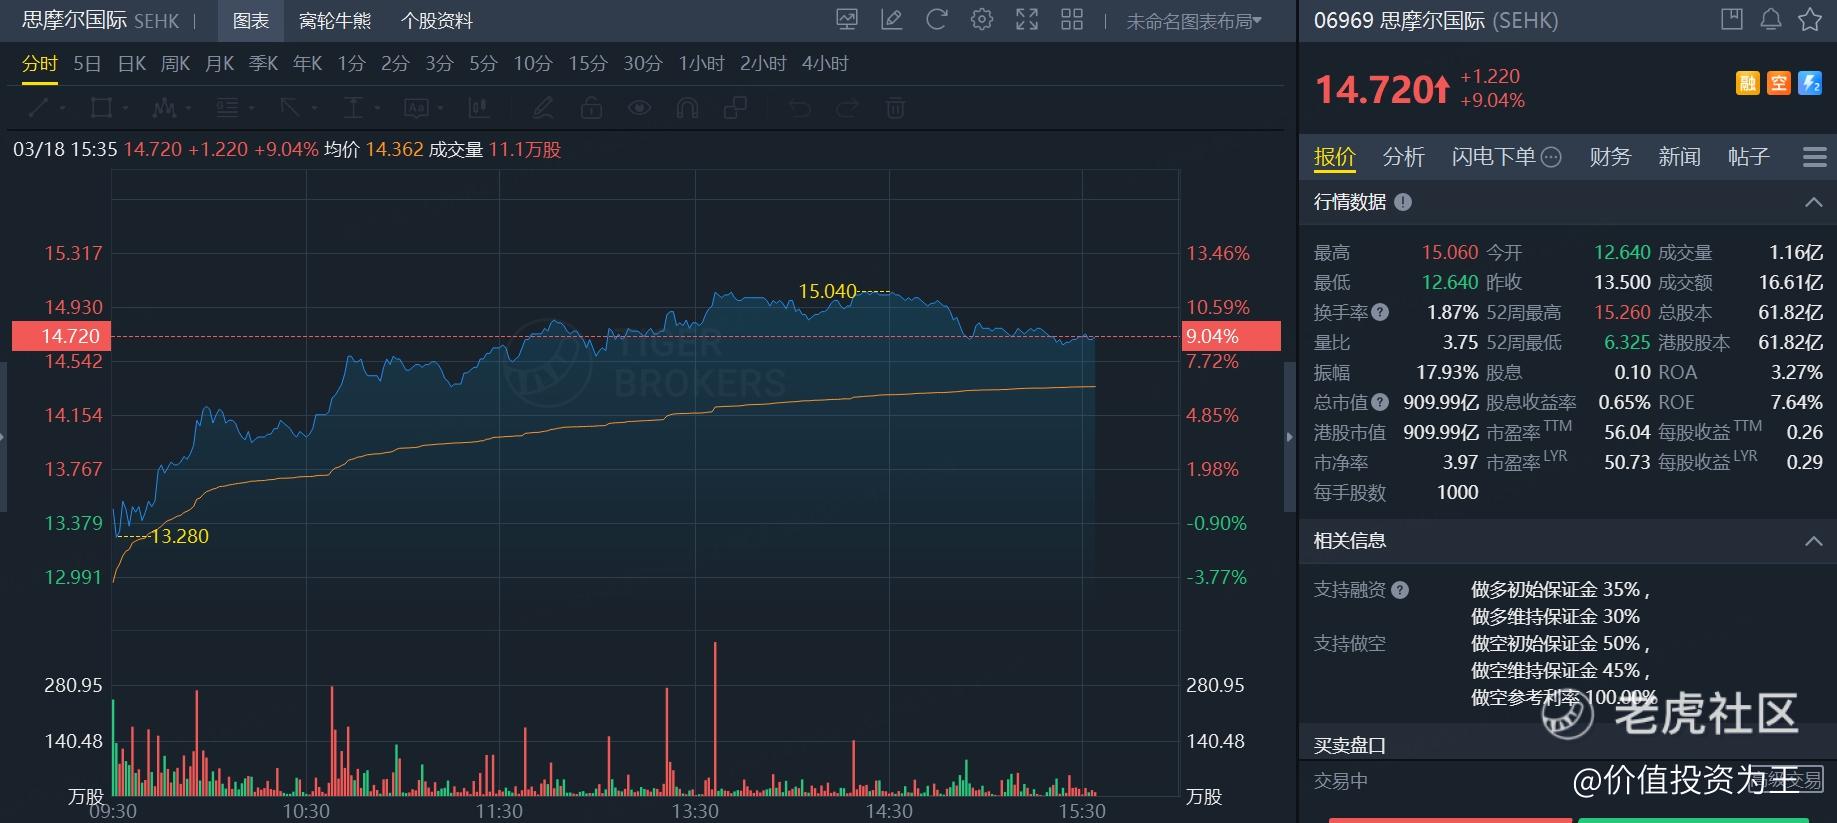Toggle lock drawings padlock icon
This screenshot has height=823, width=1837.
(591, 107)
